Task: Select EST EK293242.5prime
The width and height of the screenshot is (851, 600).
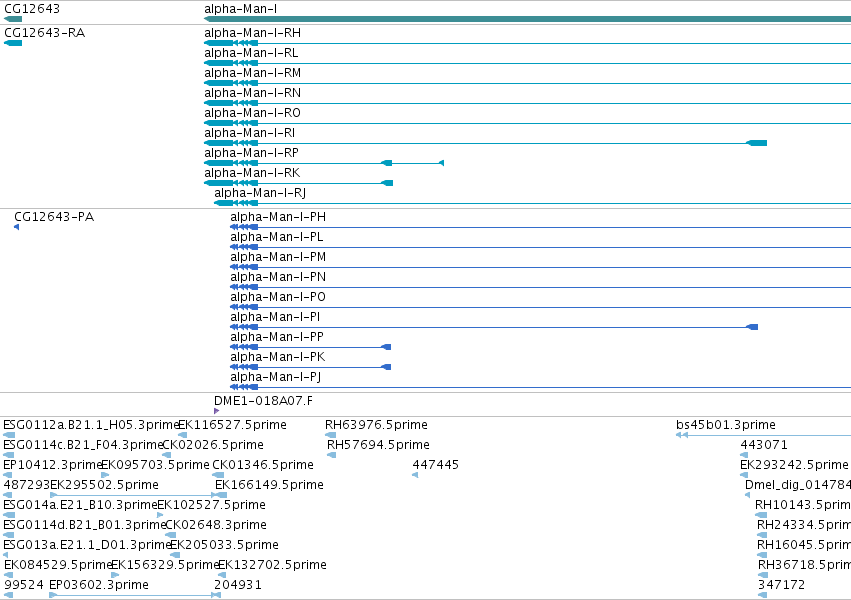Action: tap(794, 465)
